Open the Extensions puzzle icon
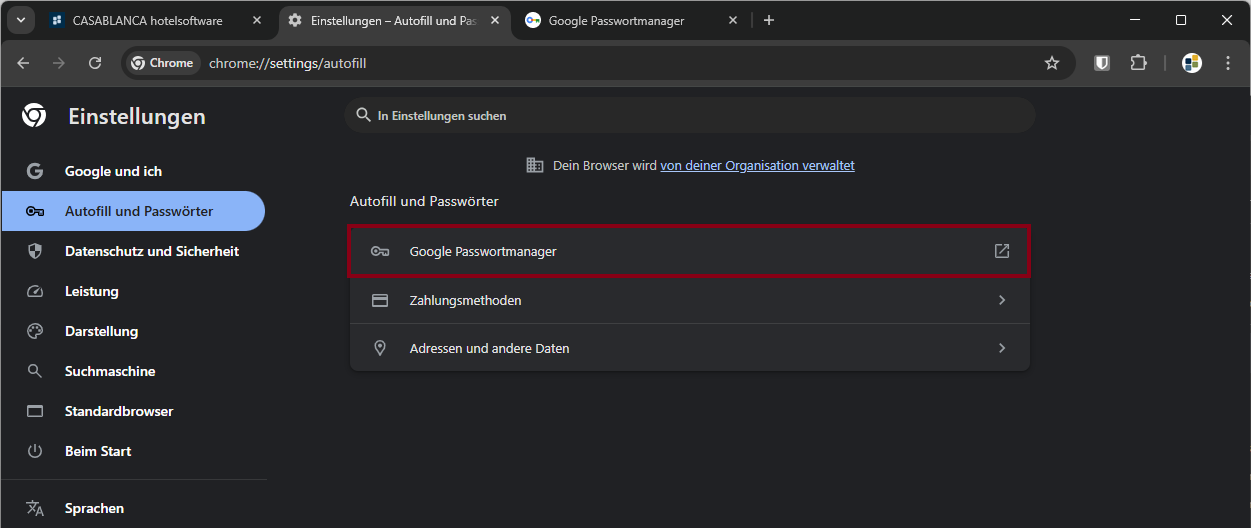Image resolution: width=1251 pixels, height=528 pixels. [x=1138, y=63]
